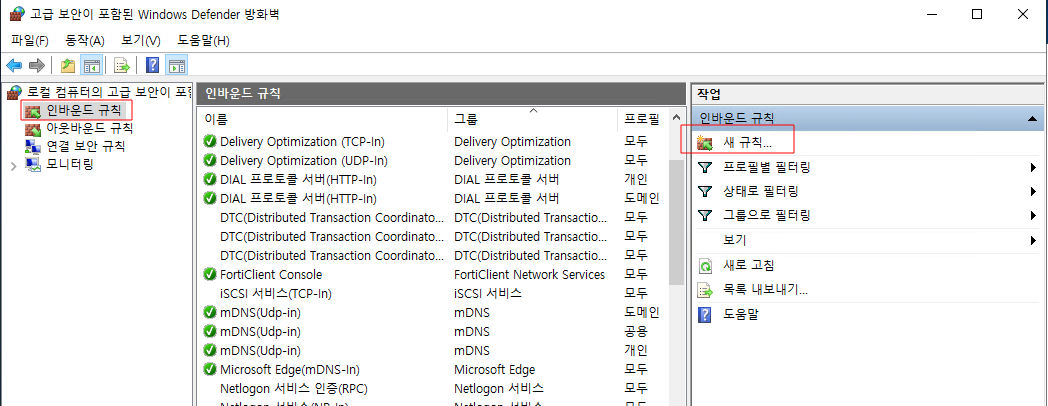Image resolution: width=1048 pixels, height=406 pixels.
Task: Click the New Rule (새 규칙) icon
Action: (705, 142)
